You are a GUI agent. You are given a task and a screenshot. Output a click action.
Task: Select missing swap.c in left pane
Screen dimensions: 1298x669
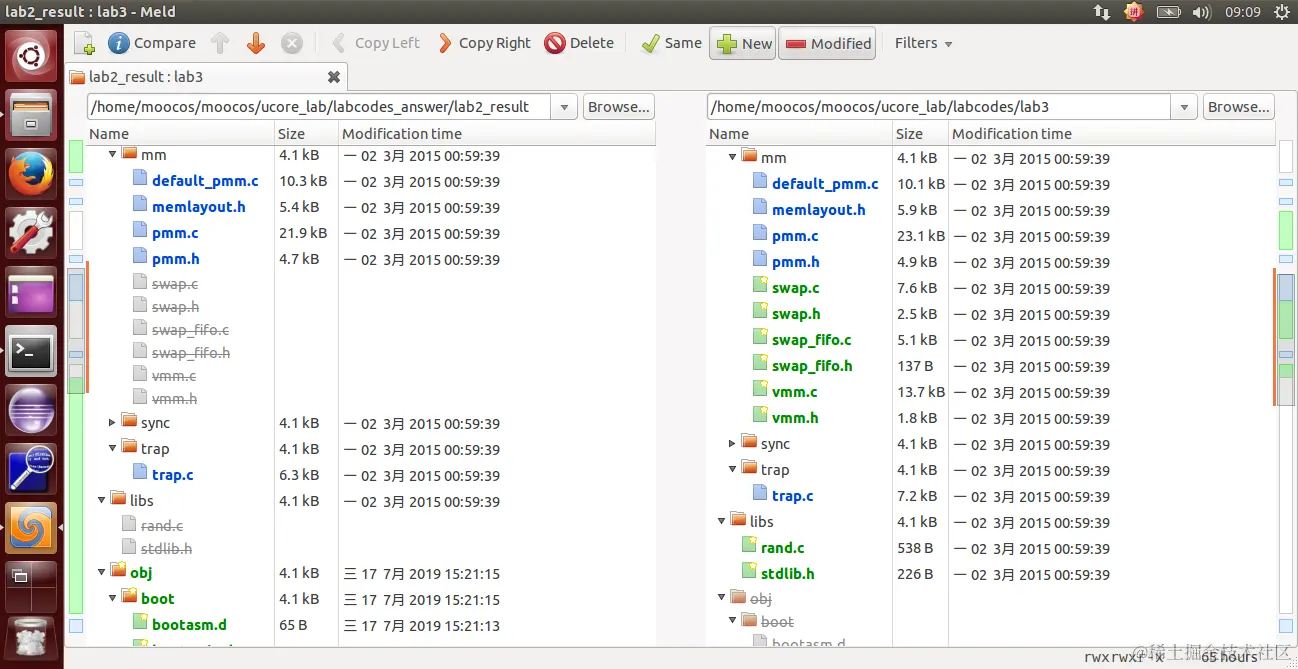pyautogui.click(x=175, y=284)
